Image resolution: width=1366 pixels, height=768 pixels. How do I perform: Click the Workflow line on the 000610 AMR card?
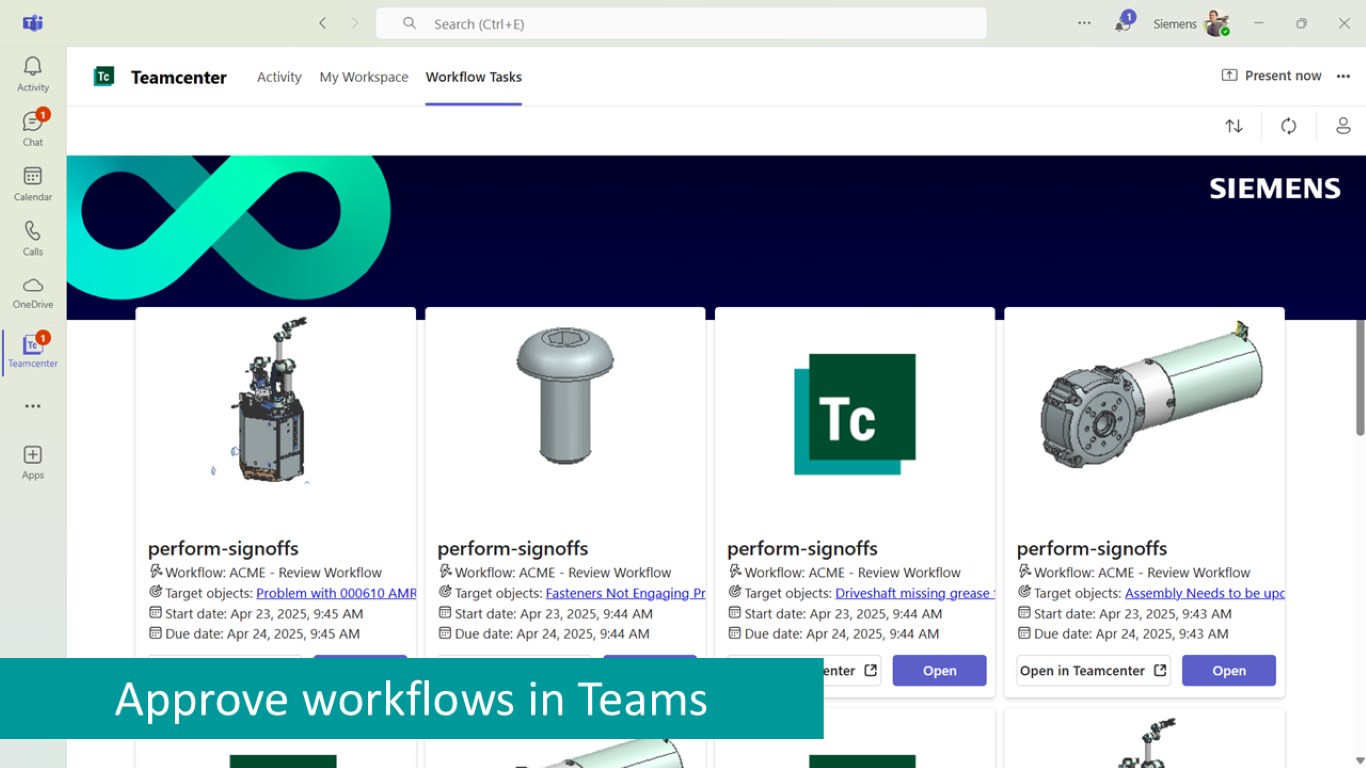pyautogui.click(x=273, y=573)
